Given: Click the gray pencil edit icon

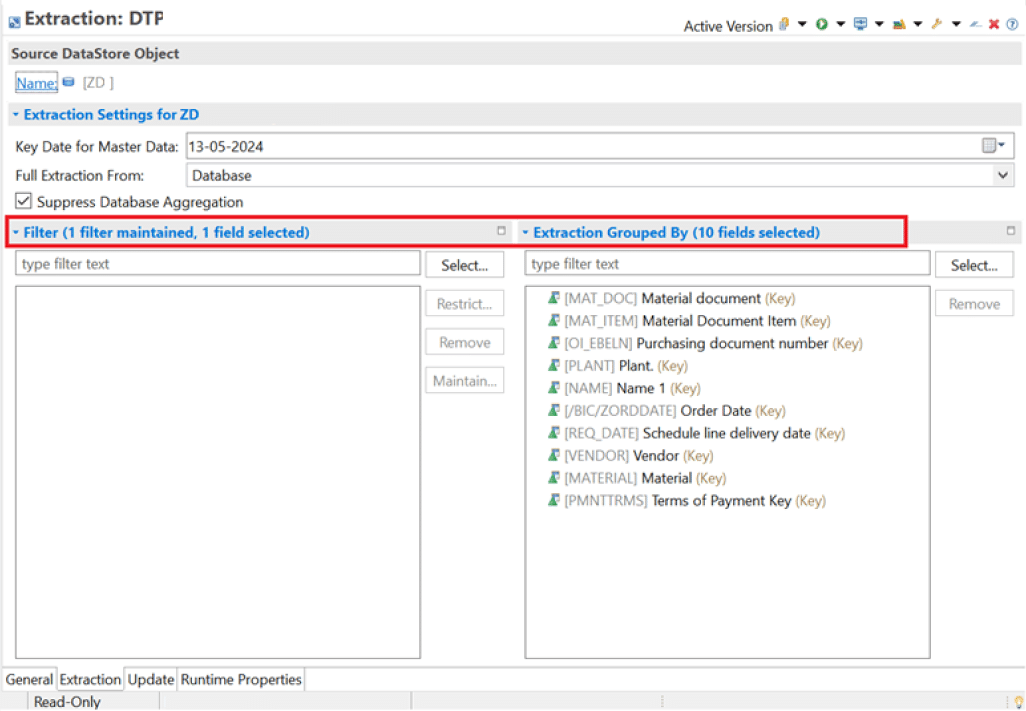Looking at the screenshot, I should [x=976, y=24].
